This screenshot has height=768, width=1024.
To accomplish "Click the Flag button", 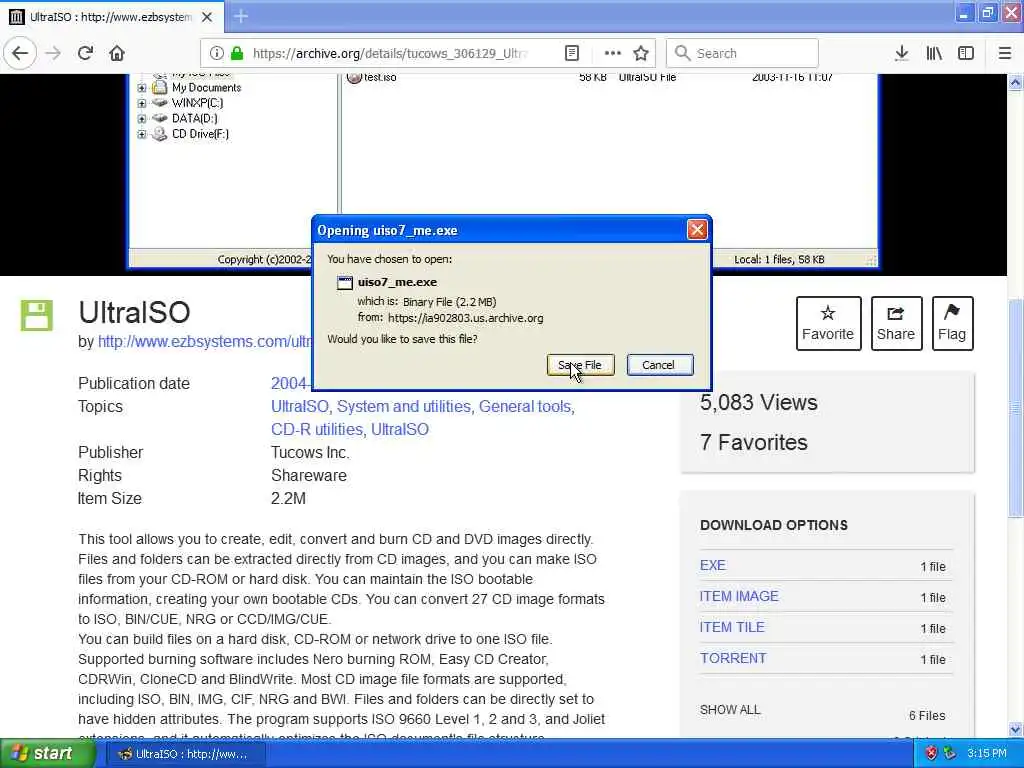I will coord(952,323).
